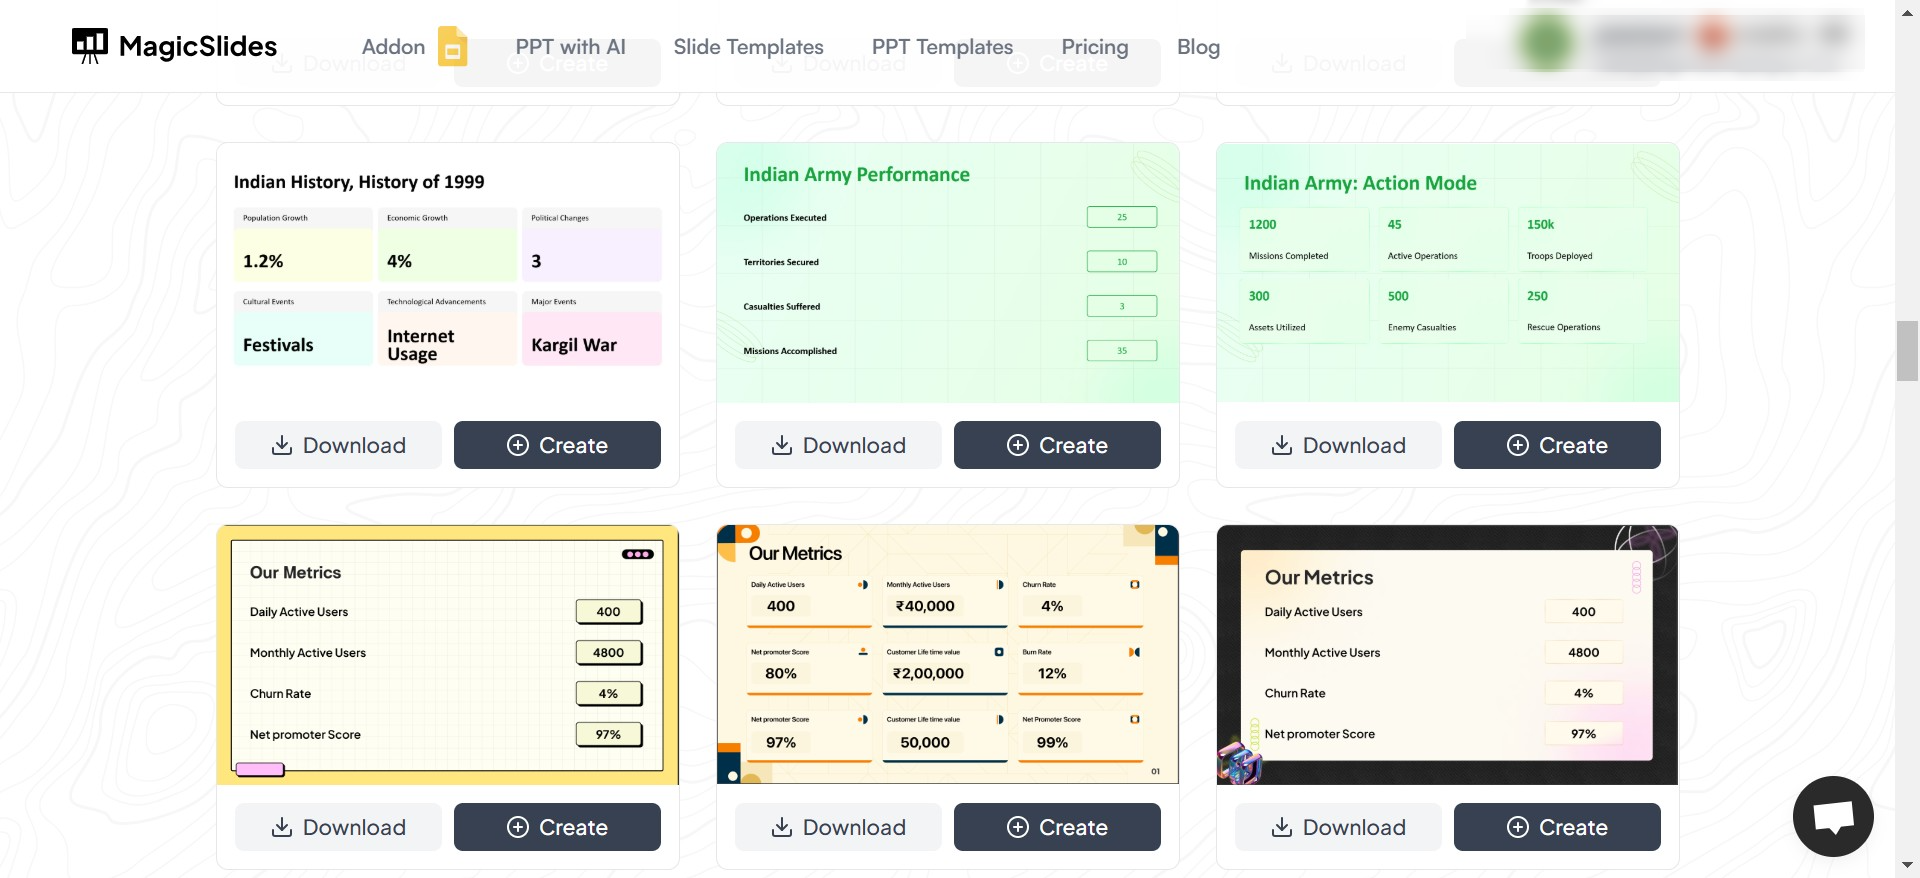Click the 'Enemy Casualties' label
The width and height of the screenshot is (1920, 878).
(1422, 327)
